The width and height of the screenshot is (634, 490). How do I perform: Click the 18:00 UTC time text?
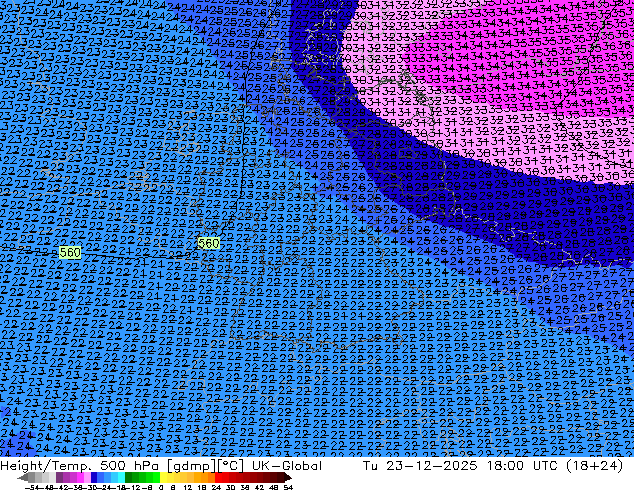click(523, 466)
